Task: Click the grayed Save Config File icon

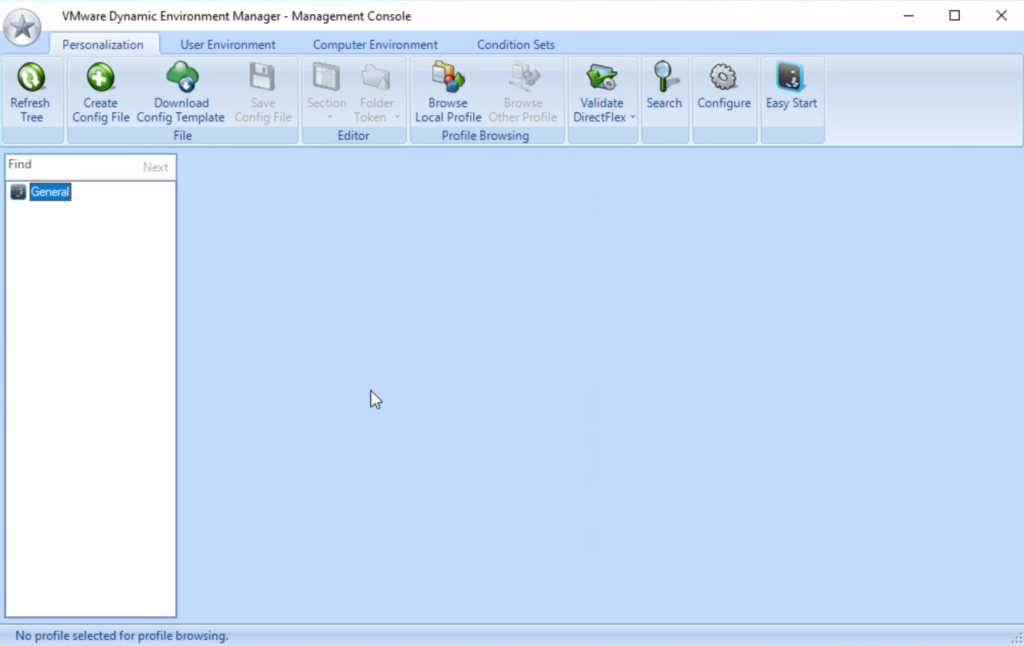Action: (263, 78)
